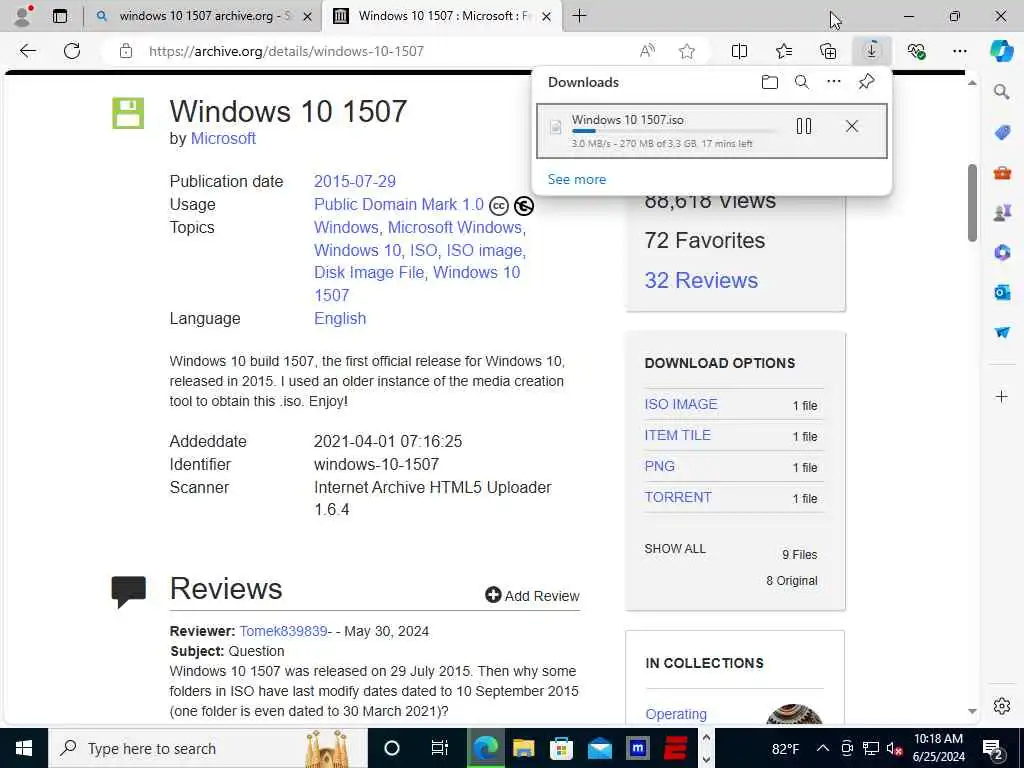Open File Explorer from the taskbar
Viewport: 1024px width, 768px height.
tap(523, 748)
